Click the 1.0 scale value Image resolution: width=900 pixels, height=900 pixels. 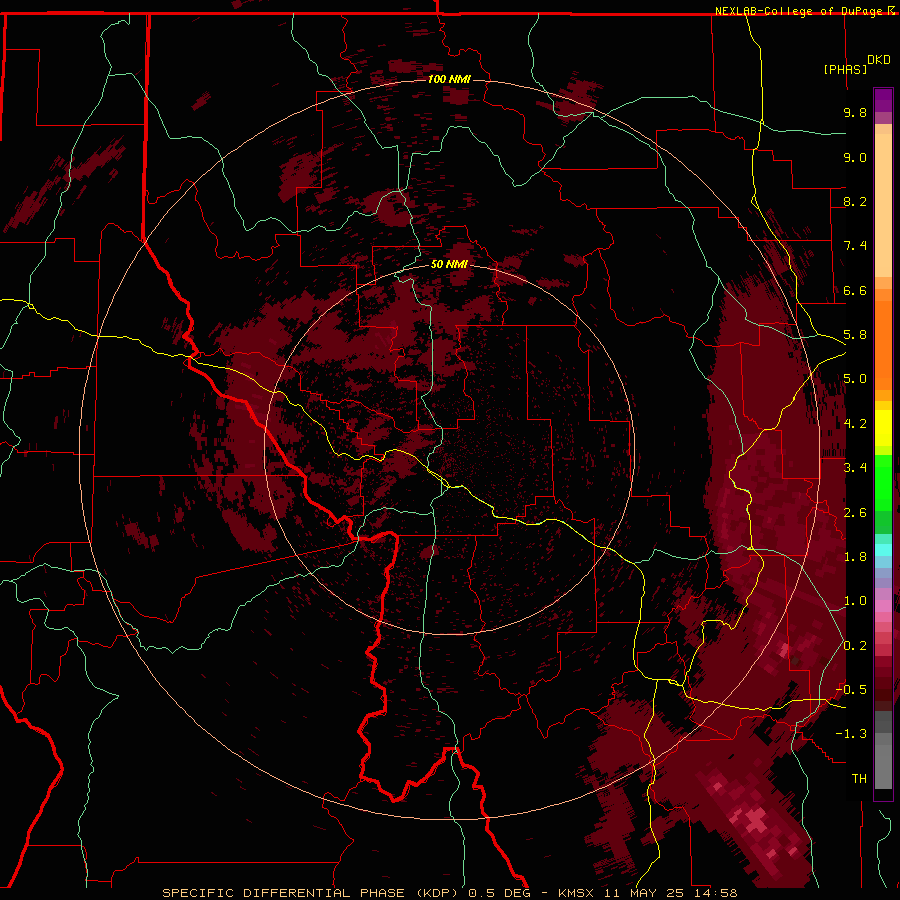pos(855,601)
